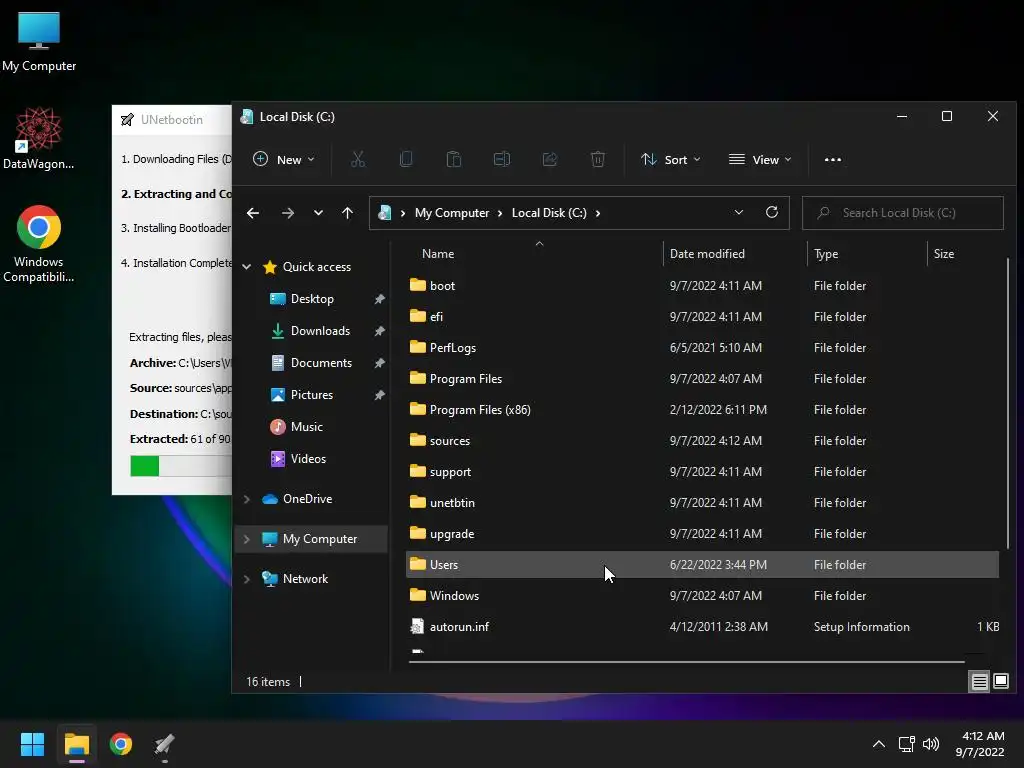Open the View dropdown

pyautogui.click(x=760, y=159)
